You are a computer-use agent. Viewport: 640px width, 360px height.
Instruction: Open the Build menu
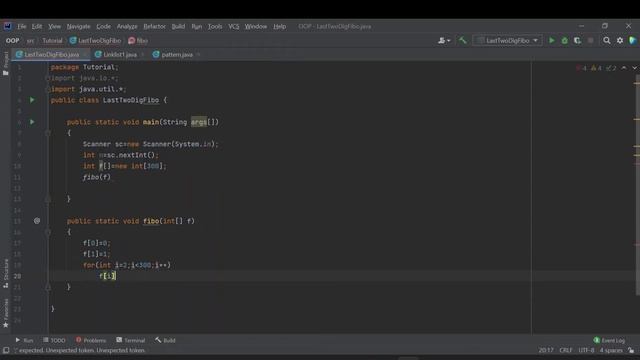point(178,27)
